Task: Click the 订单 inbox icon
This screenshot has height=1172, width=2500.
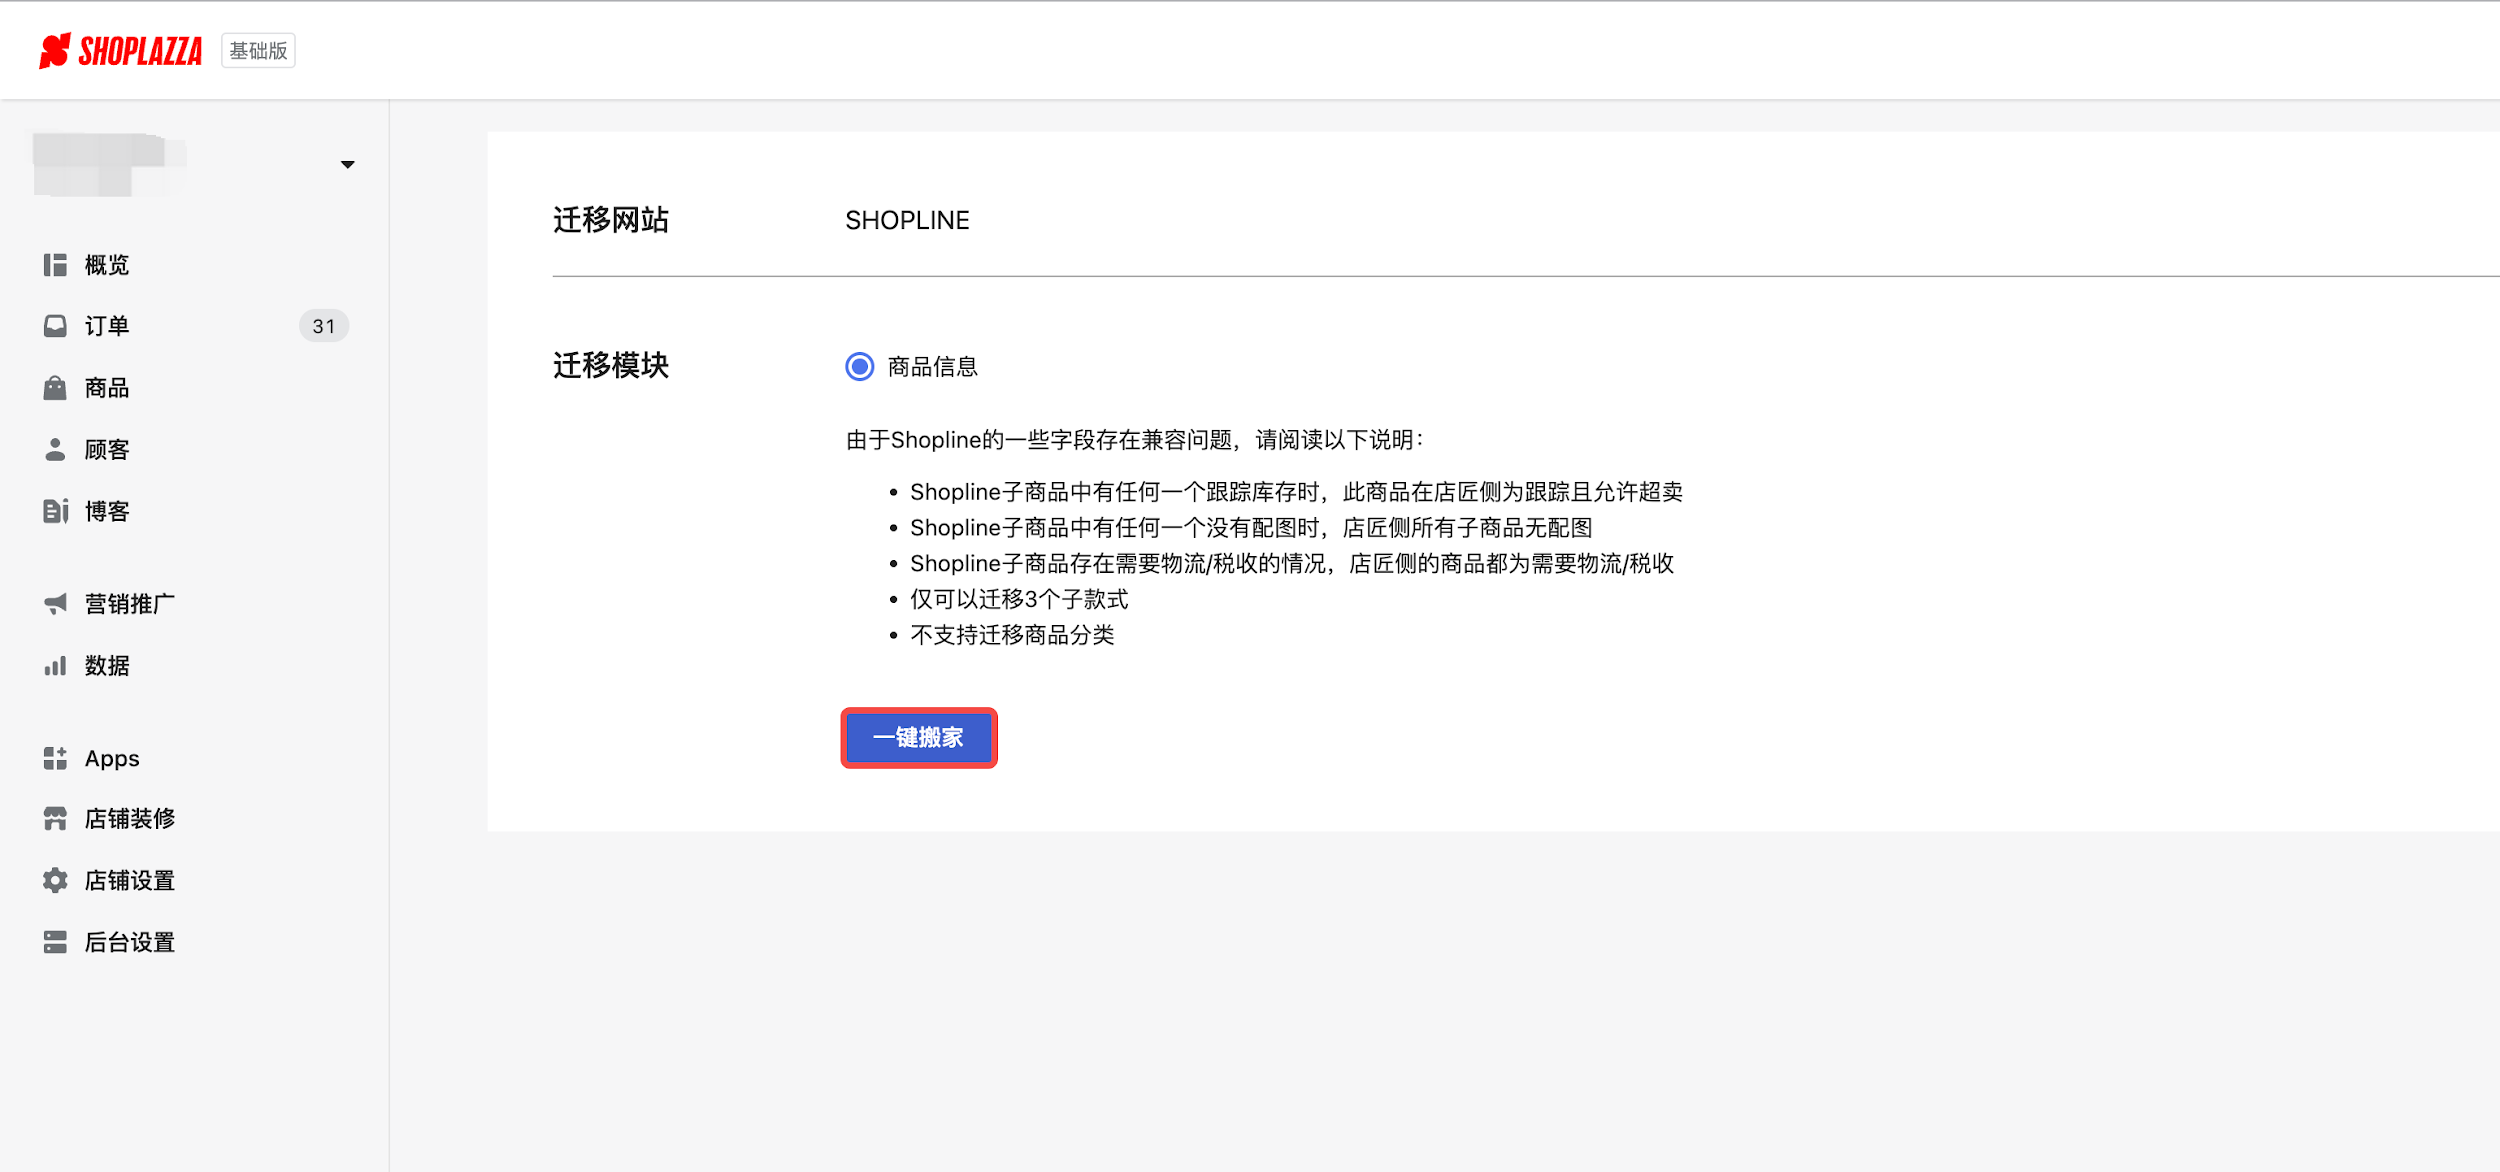Action: (55, 326)
